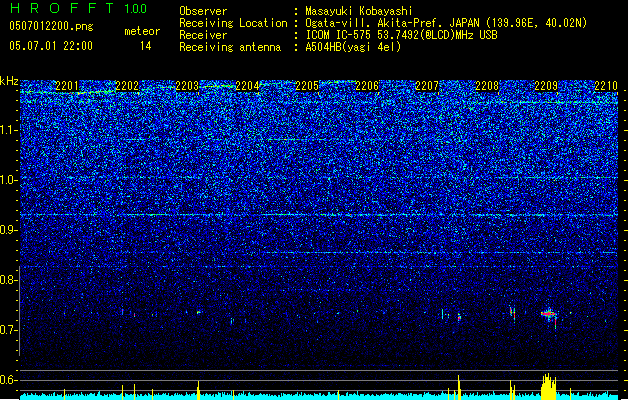The height and width of the screenshot is (400, 629).
Task: Click the 2202 time marker
Action: (x=127, y=86)
